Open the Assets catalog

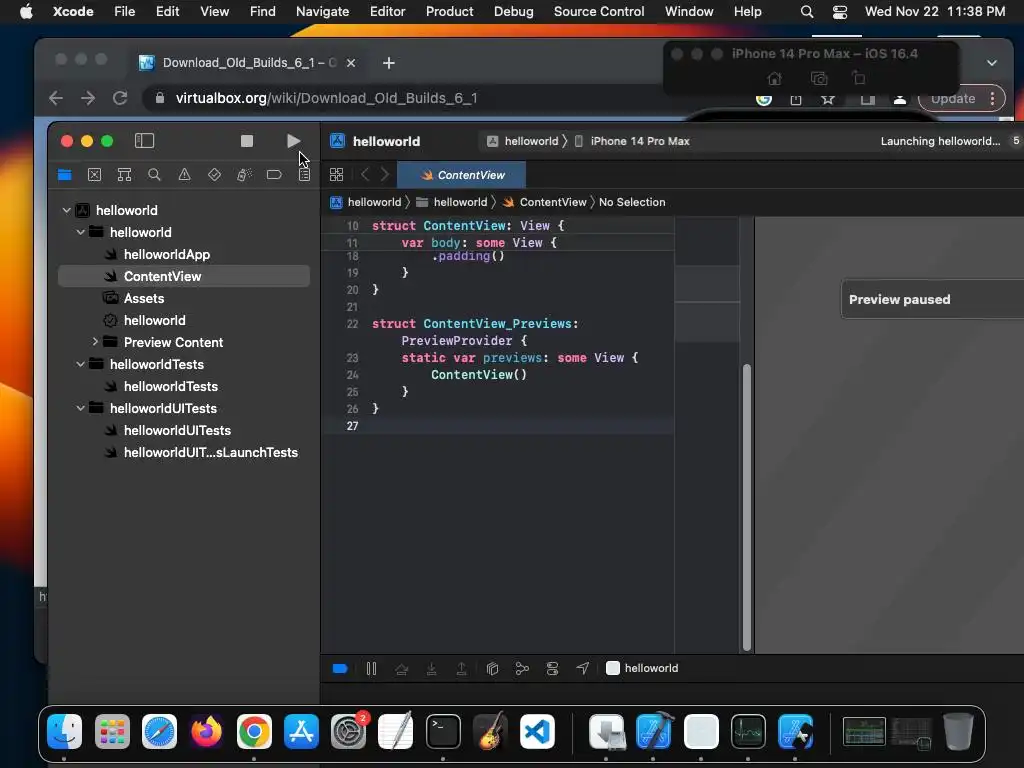(x=144, y=298)
